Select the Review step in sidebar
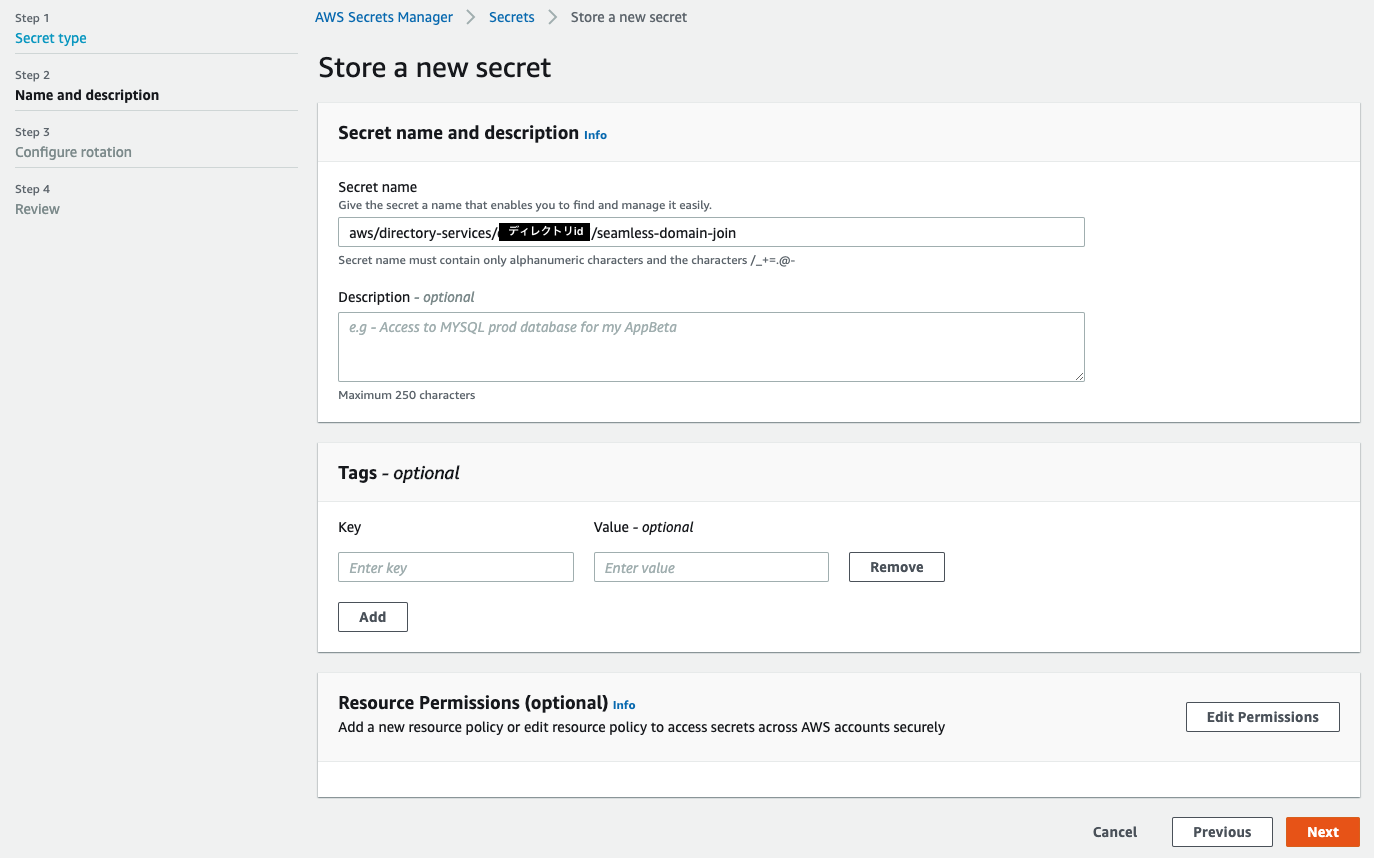The image size is (1374, 858). tap(37, 209)
